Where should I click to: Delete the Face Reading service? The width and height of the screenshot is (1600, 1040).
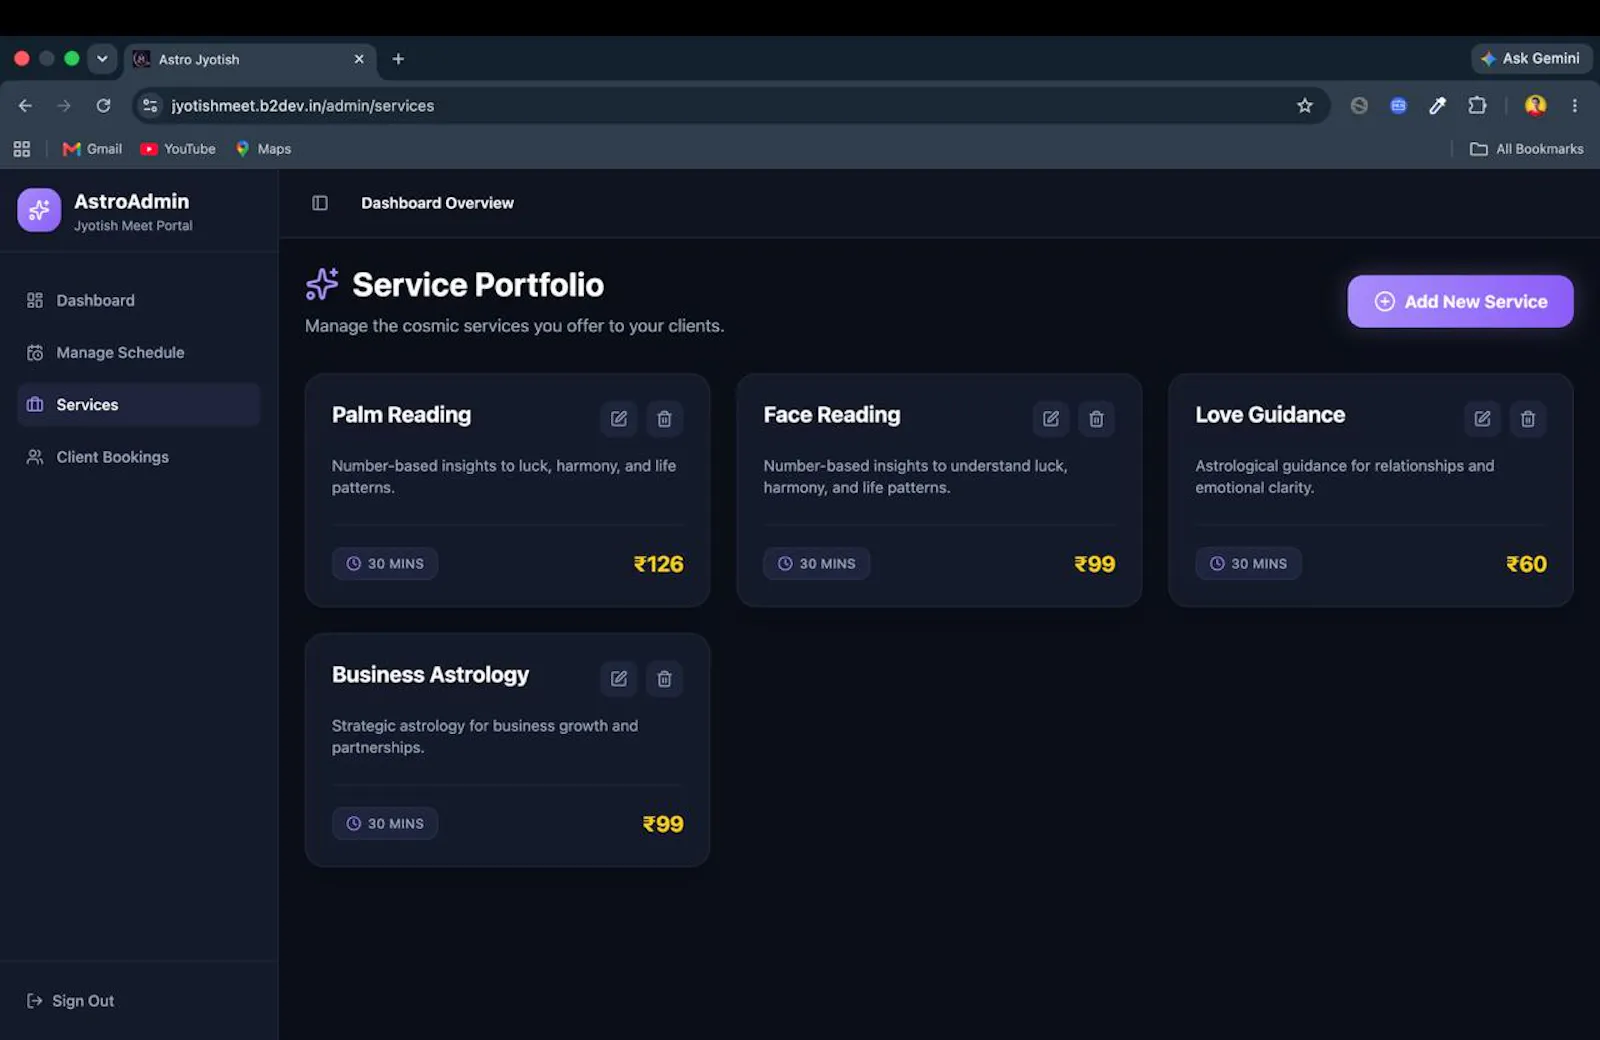(1096, 419)
